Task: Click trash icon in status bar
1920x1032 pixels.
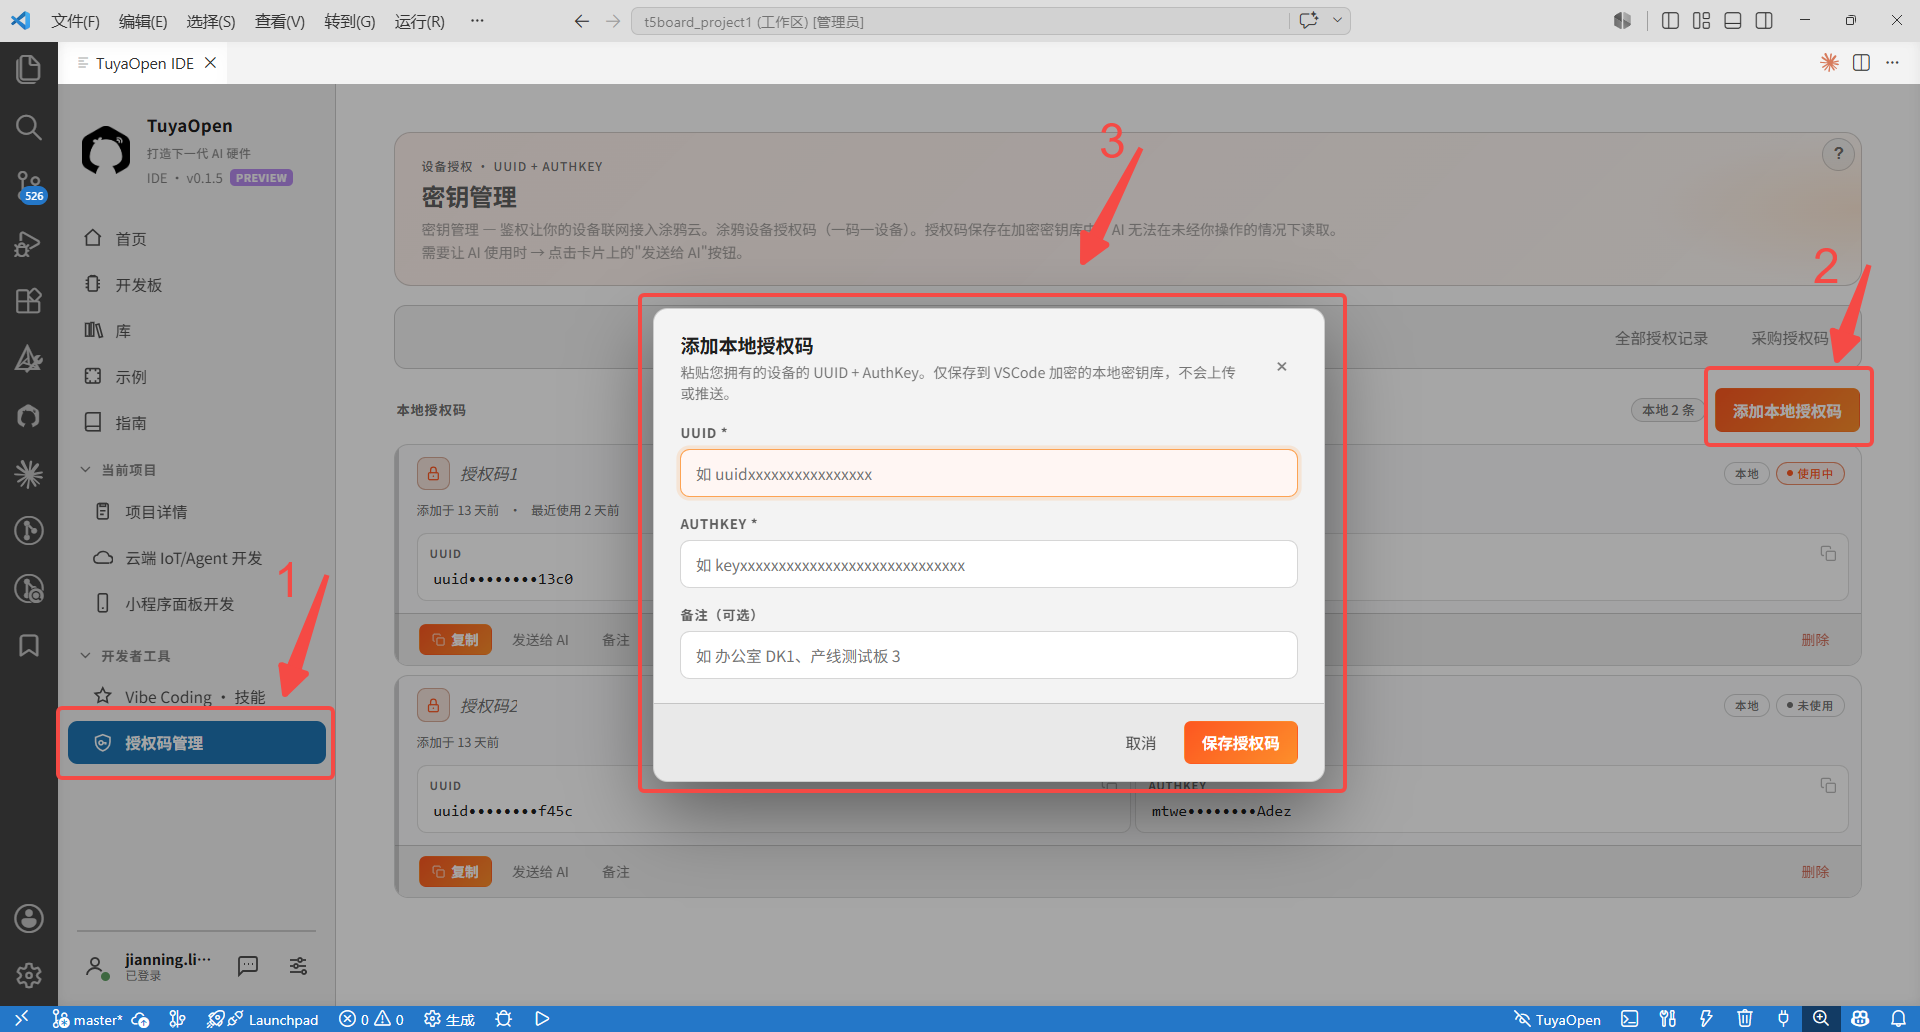Action: click(1745, 1019)
